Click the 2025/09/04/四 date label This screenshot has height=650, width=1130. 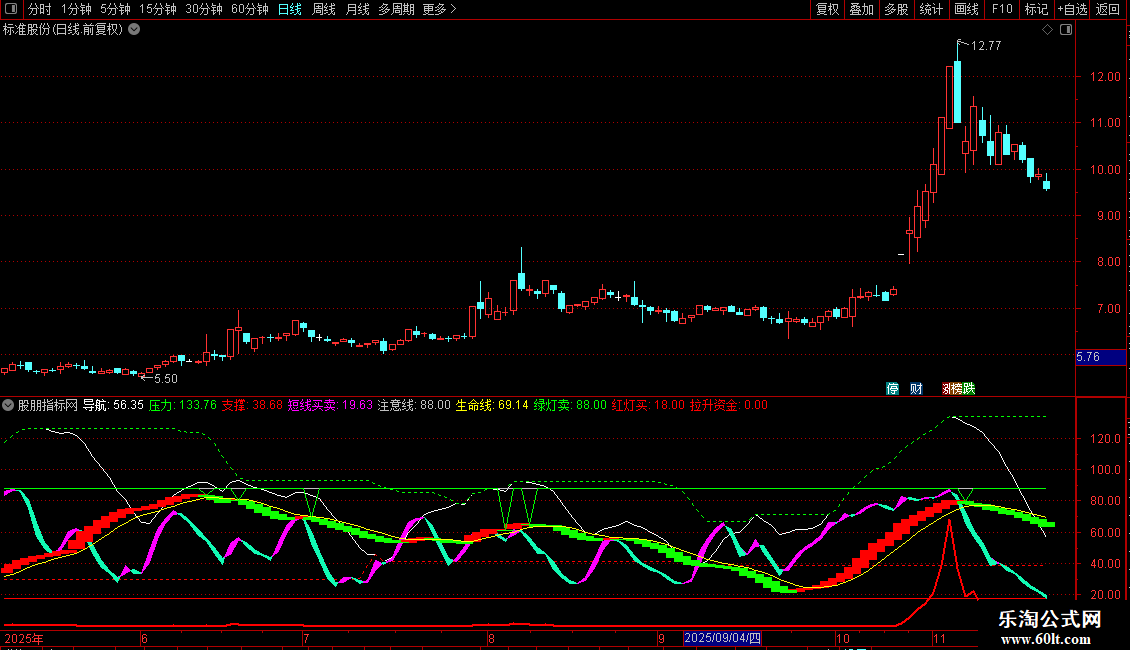pos(722,638)
